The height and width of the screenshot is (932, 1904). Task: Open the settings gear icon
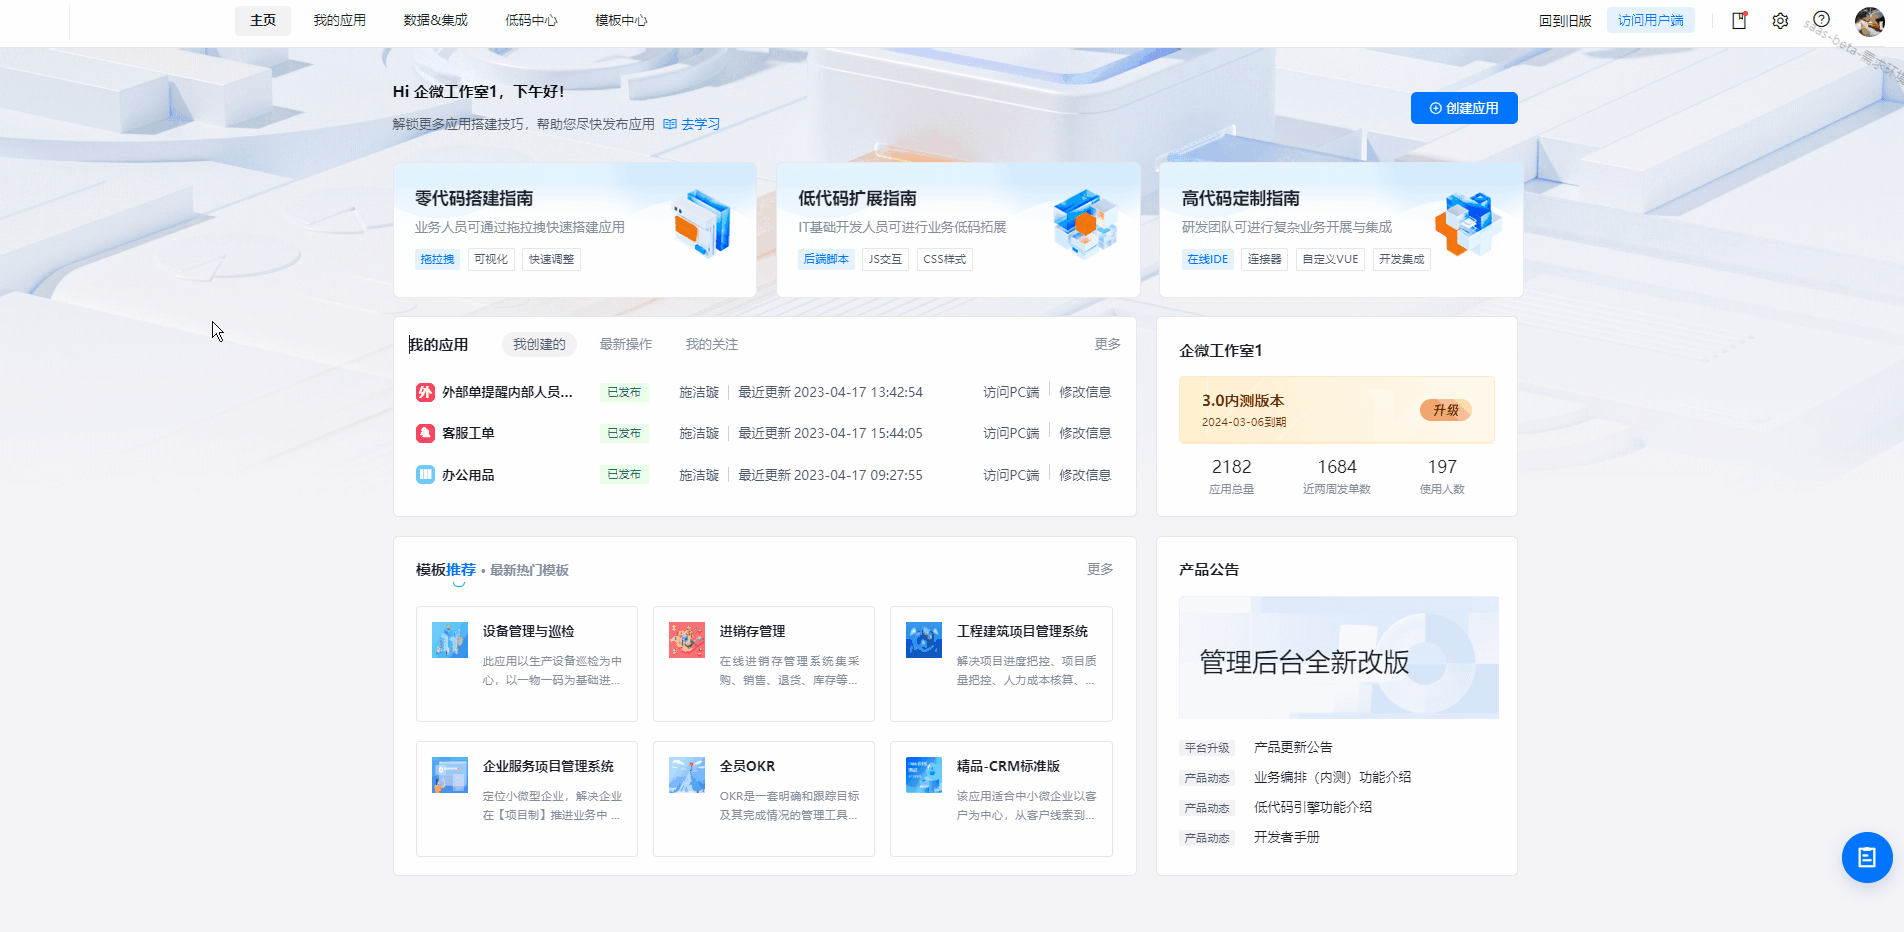click(1780, 20)
